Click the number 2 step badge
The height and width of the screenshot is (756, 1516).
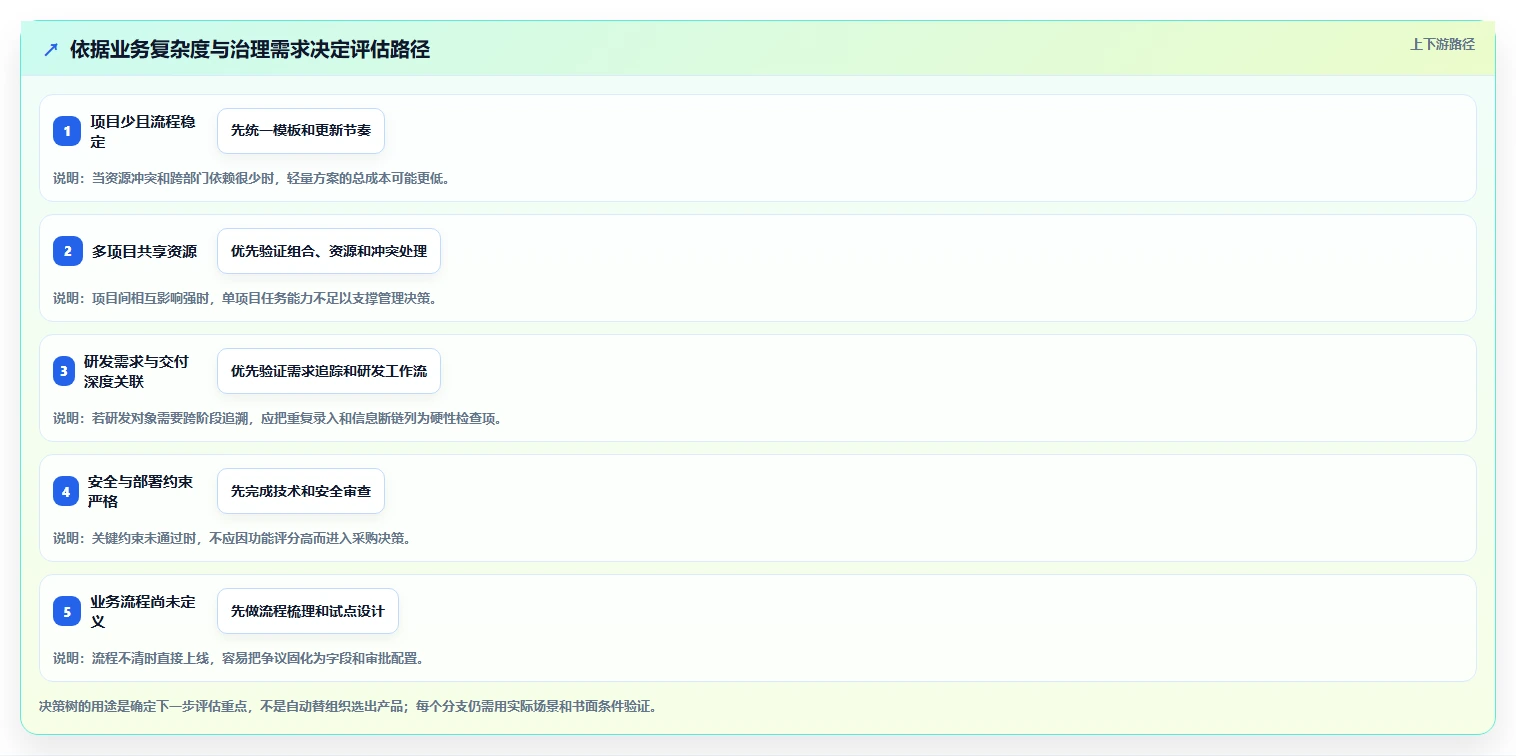(x=67, y=251)
